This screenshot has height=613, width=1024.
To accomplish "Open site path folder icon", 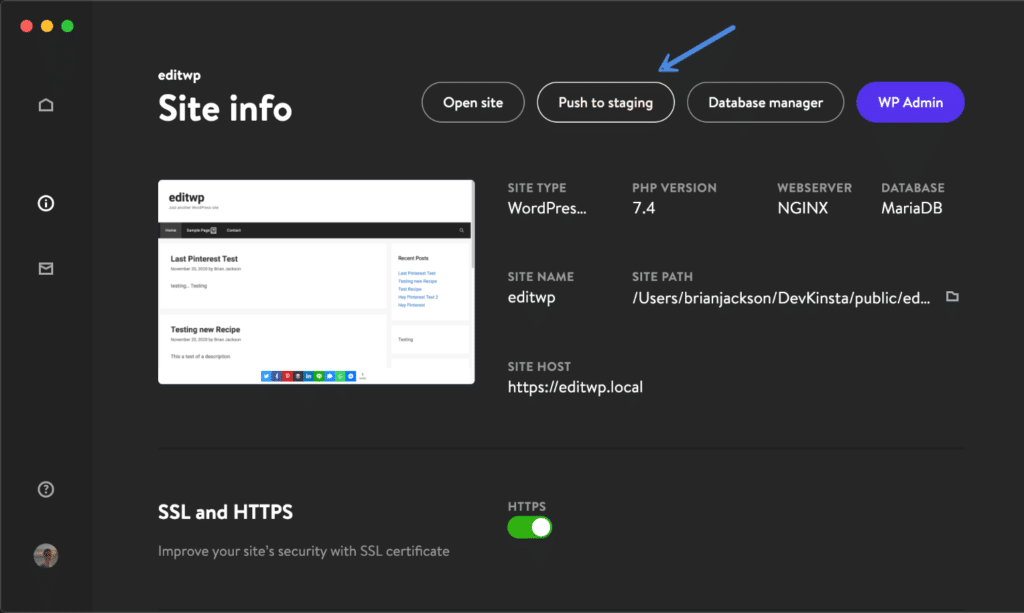I will coord(952,297).
